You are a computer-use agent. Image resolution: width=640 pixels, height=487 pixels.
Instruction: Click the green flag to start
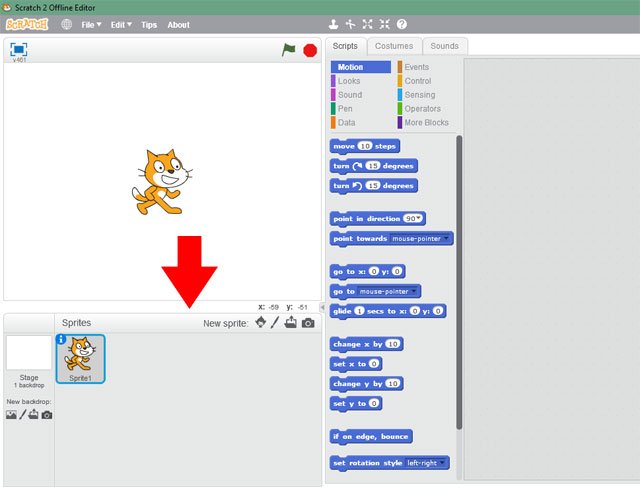point(289,49)
